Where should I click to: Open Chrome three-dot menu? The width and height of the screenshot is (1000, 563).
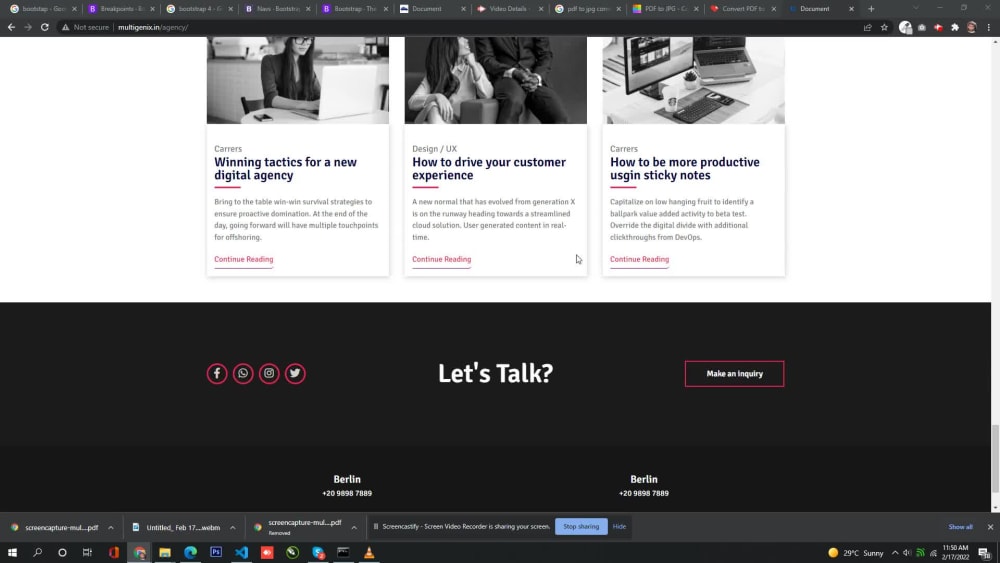(989, 27)
